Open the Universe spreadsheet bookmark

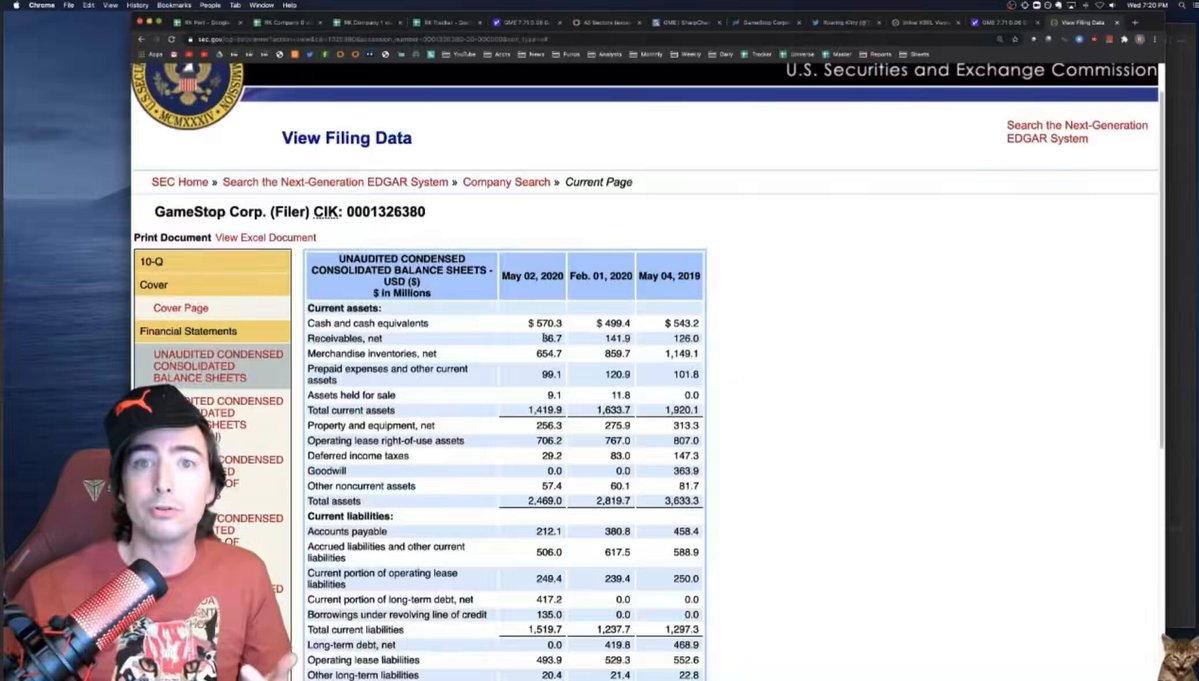tap(797, 54)
